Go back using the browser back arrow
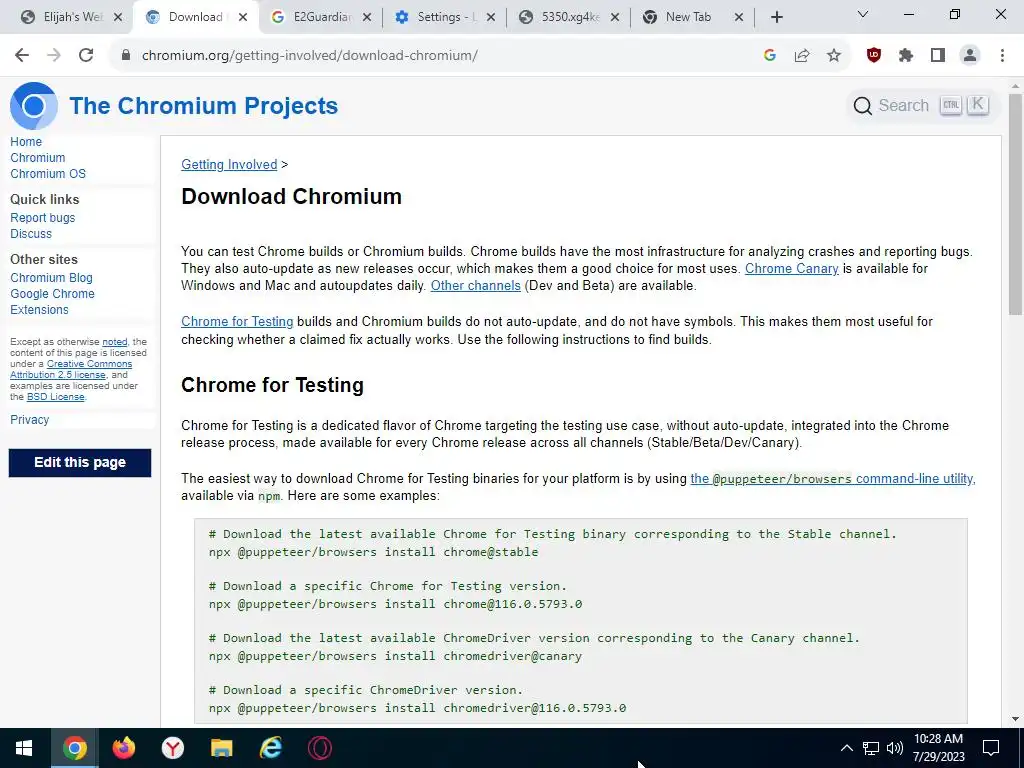This screenshot has width=1024, height=768. click(22, 56)
